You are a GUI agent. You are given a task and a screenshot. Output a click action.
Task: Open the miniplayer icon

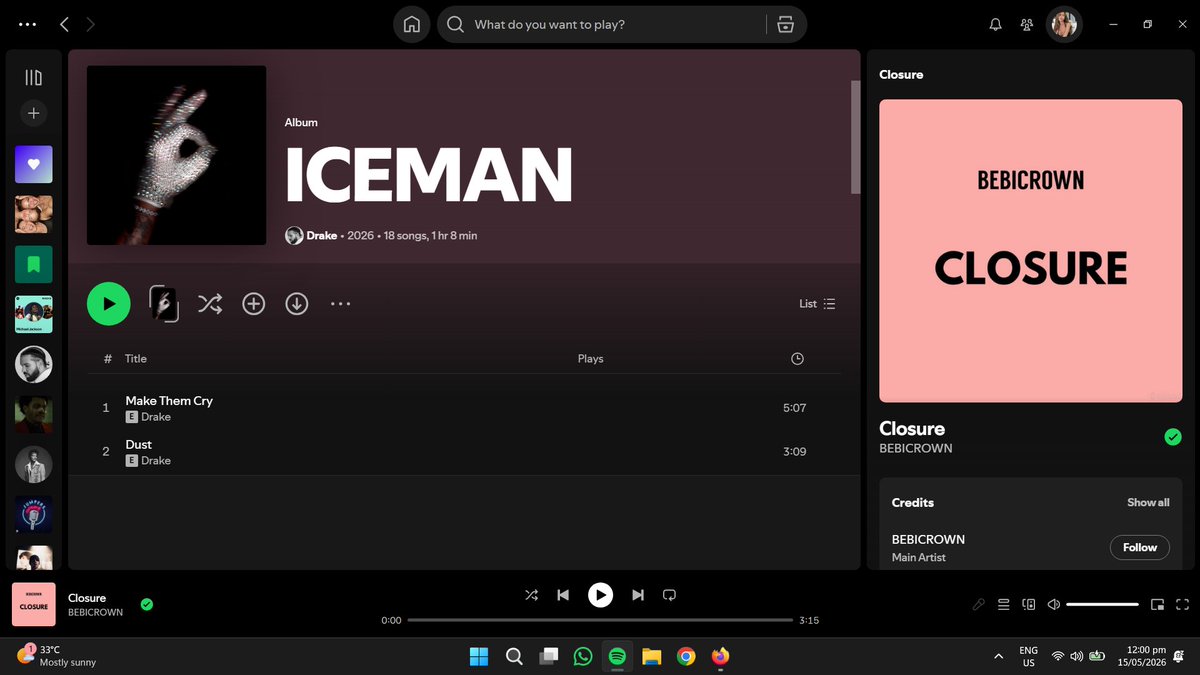pyautogui.click(x=1157, y=604)
